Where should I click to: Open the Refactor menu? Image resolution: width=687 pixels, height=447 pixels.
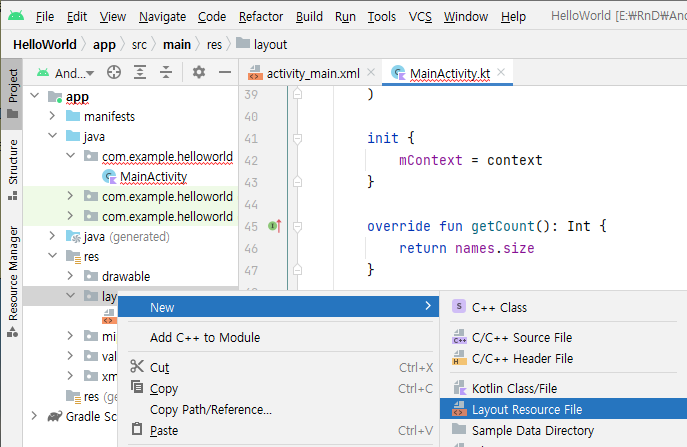261,17
